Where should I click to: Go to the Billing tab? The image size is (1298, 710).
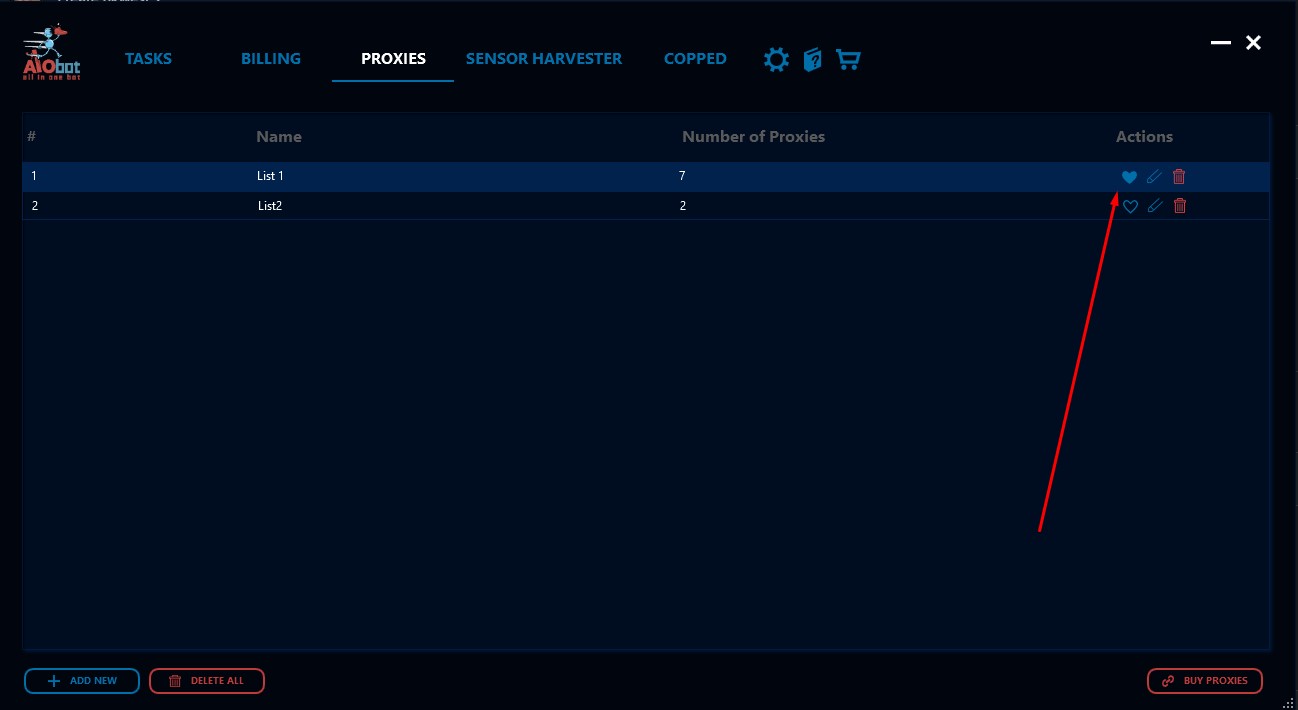(x=271, y=59)
